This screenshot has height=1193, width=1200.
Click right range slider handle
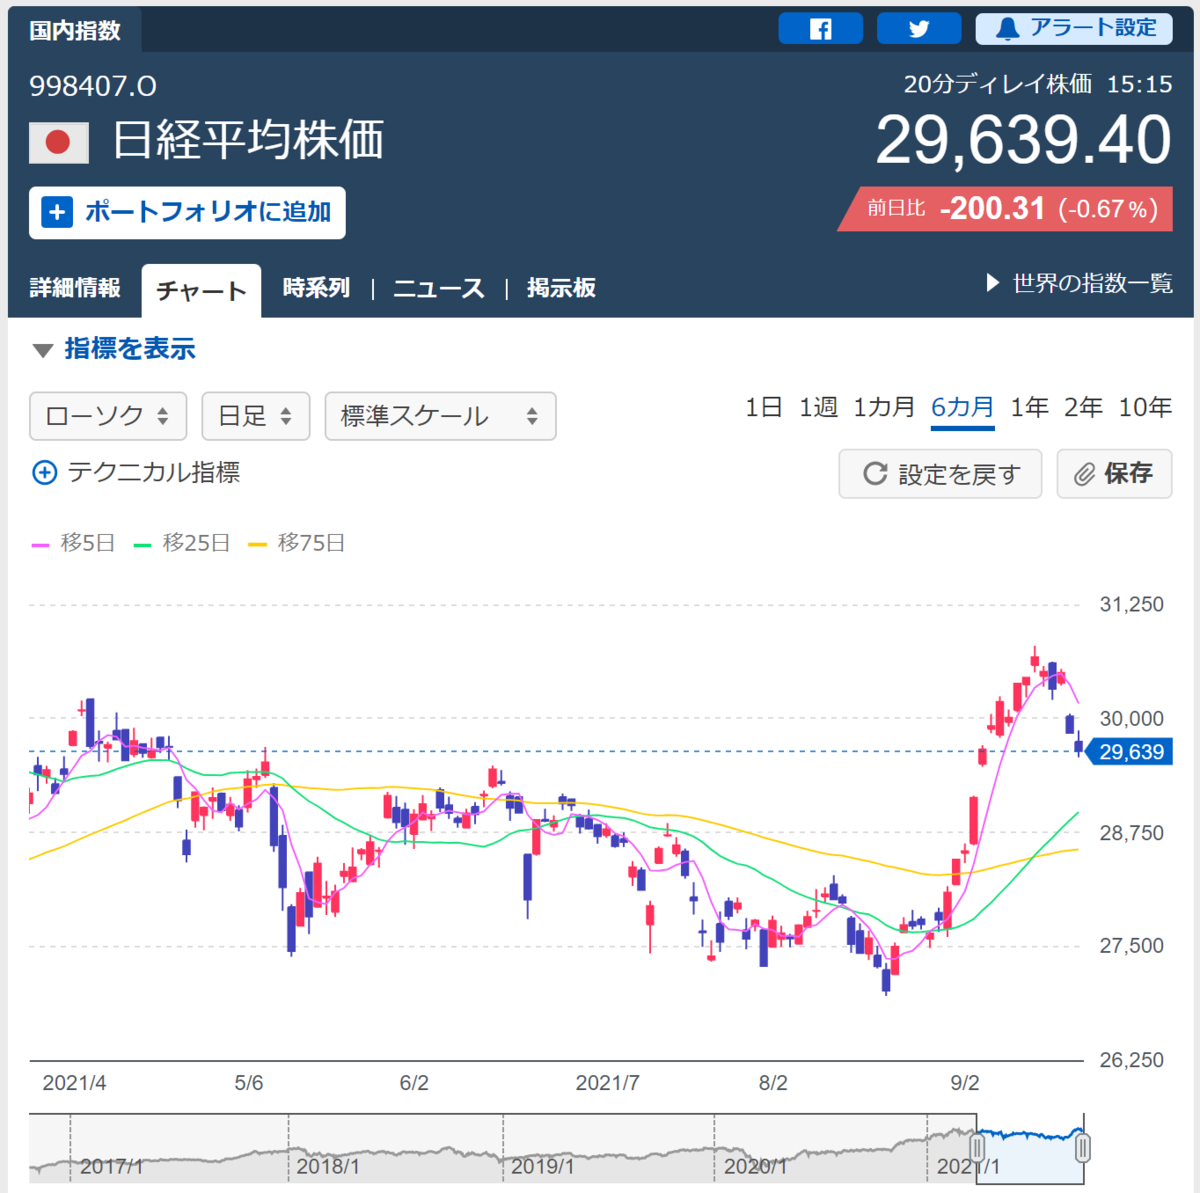coord(1083,1148)
